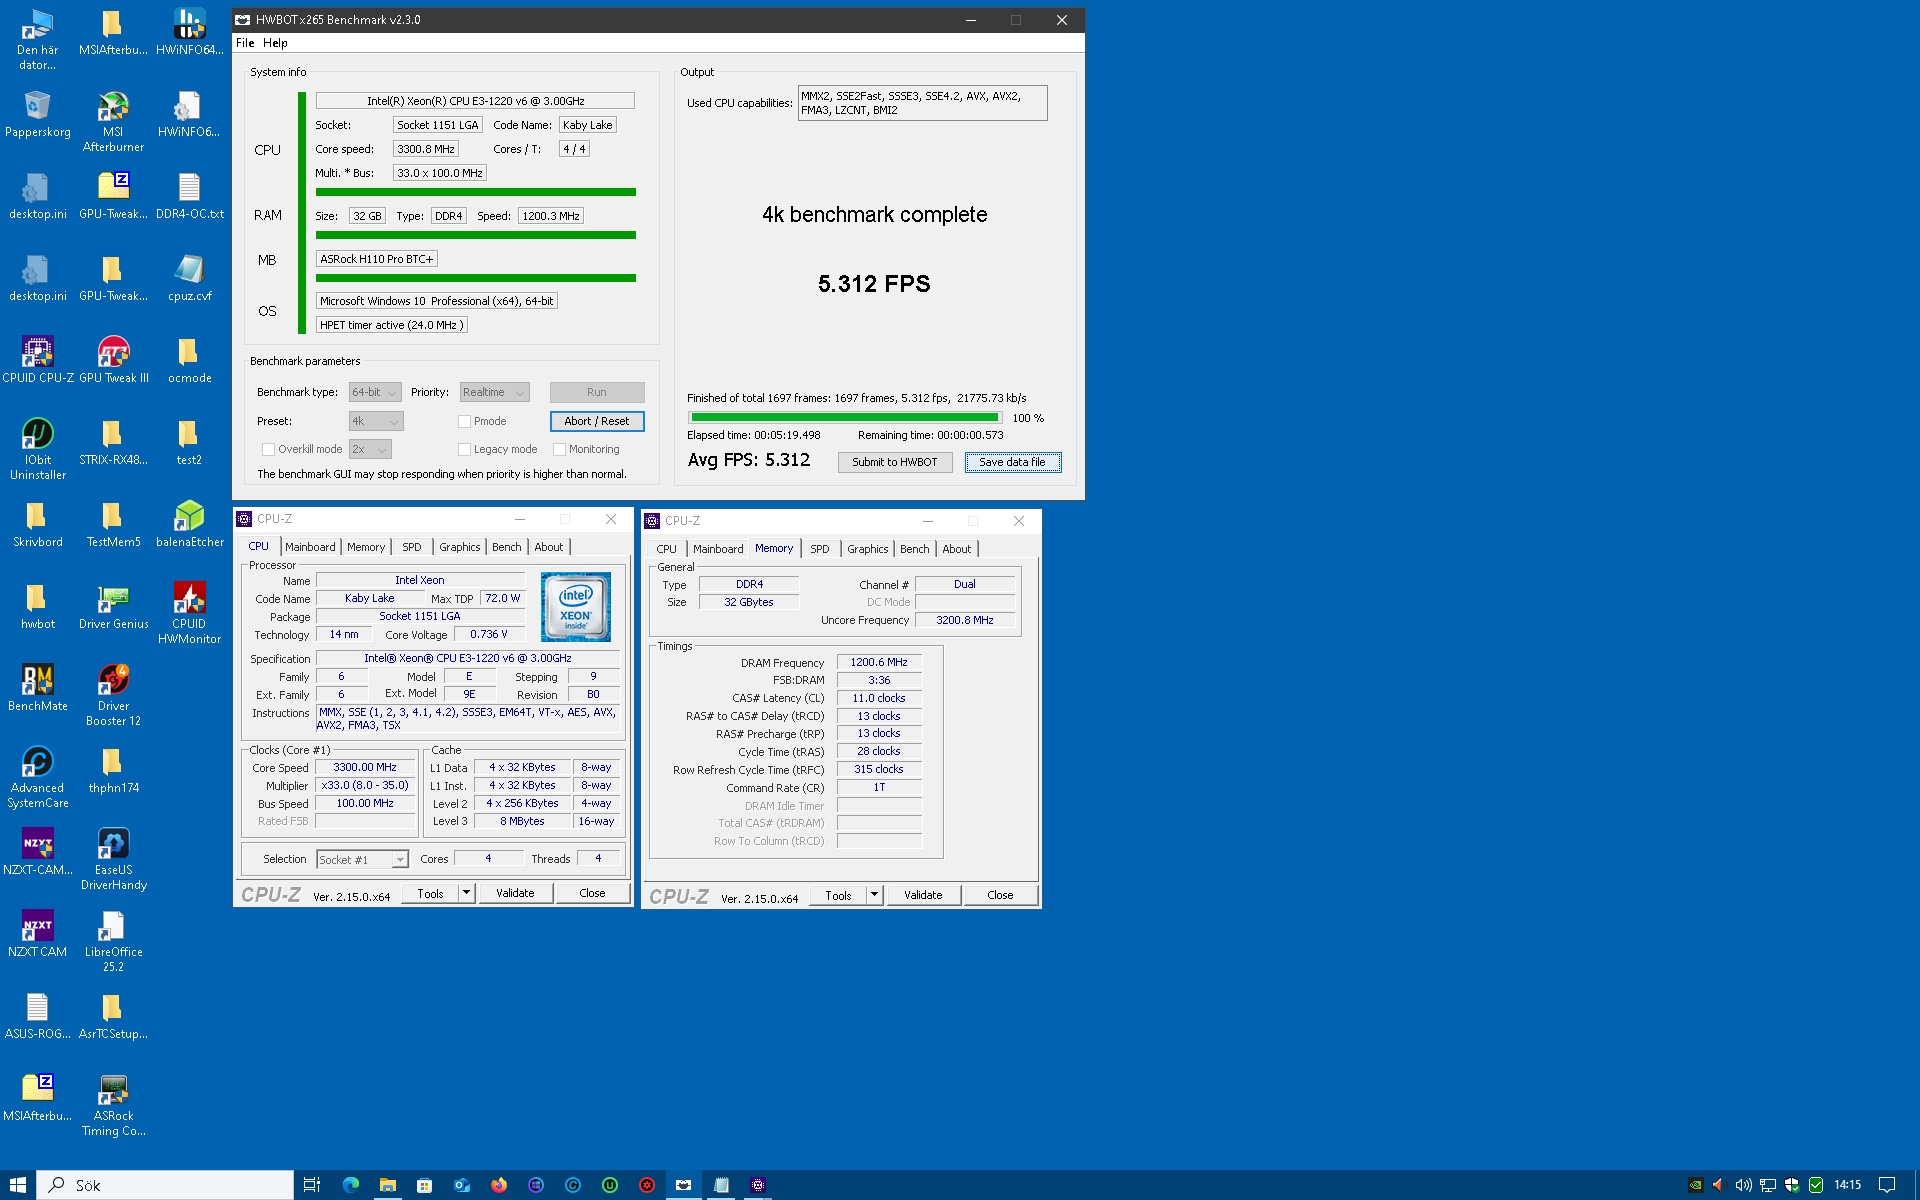Open the CPUID CPU-Z desktop icon
The width and height of the screenshot is (1920, 1200).
tap(38, 360)
